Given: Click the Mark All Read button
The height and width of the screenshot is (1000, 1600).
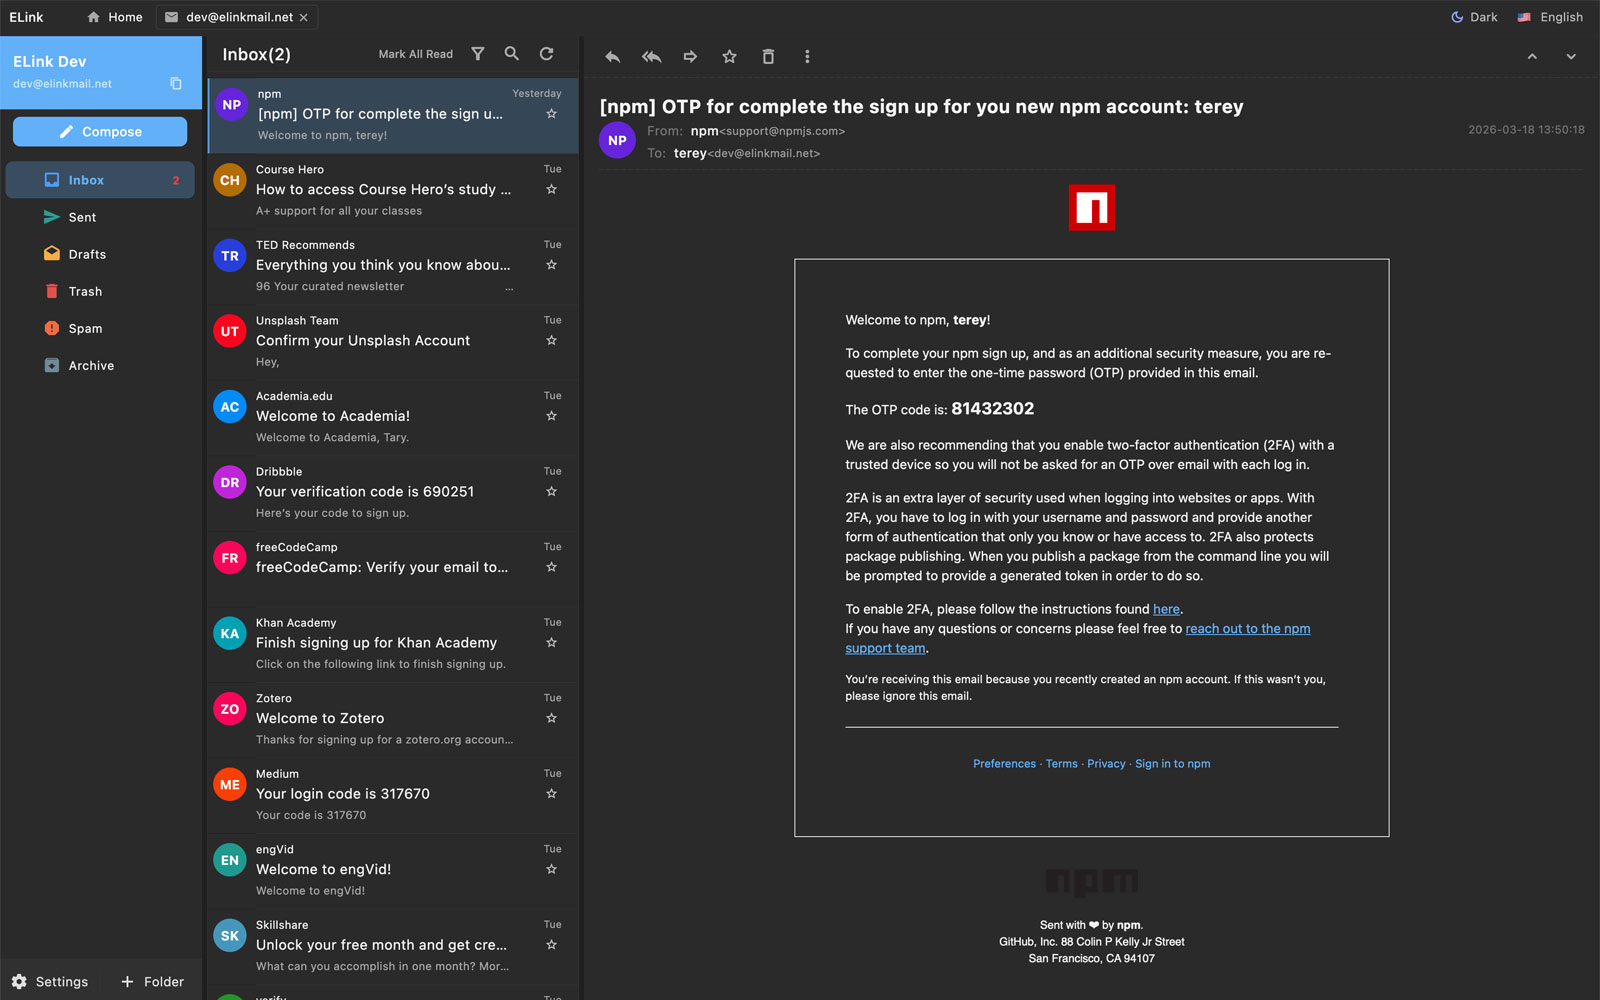Looking at the screenshot, I should [x=415, y=53].
